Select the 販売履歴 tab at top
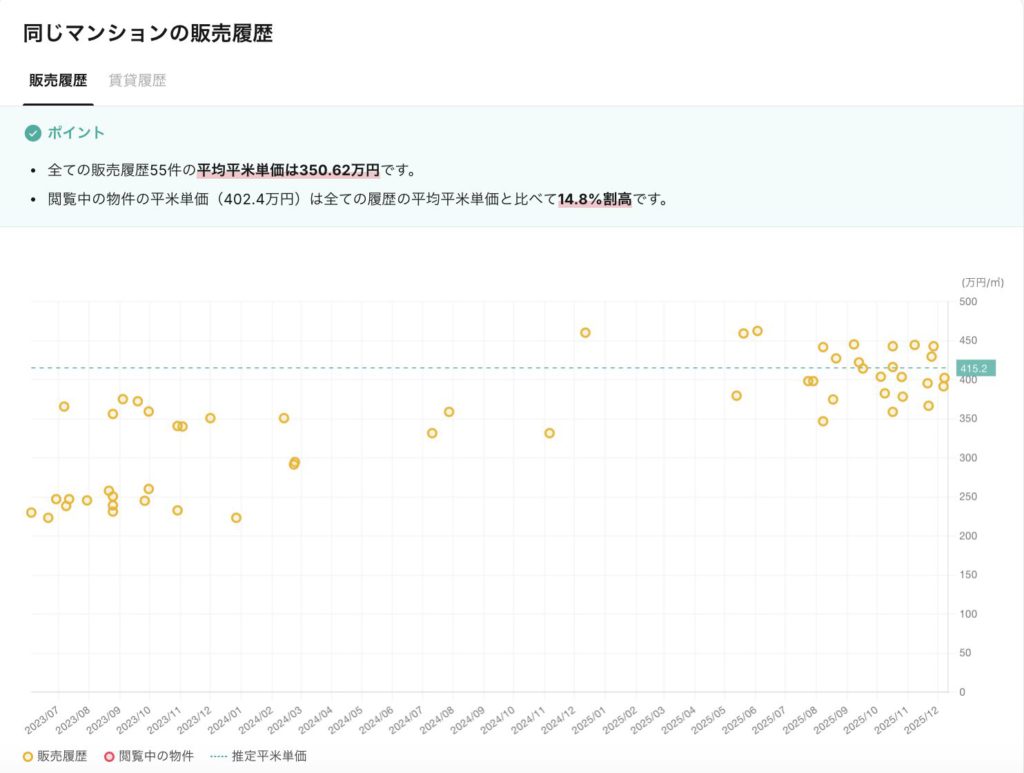 click(58, 81)
